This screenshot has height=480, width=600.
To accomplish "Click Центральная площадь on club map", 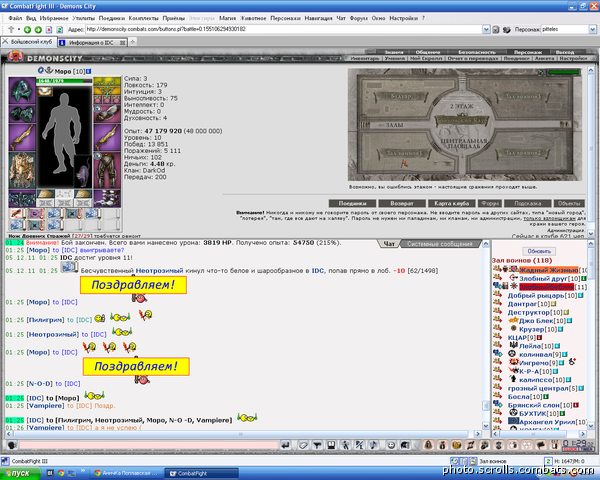I will 465,143.
